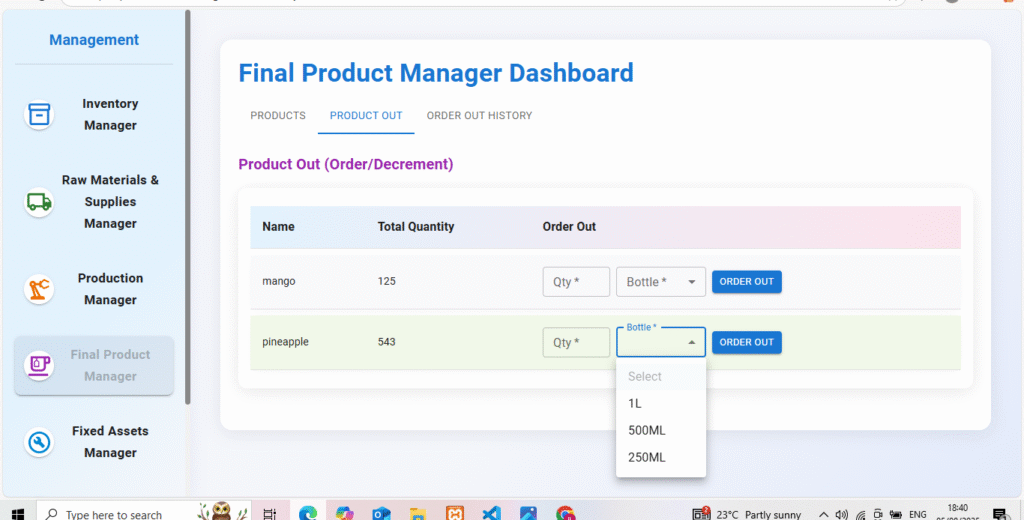The width and height of the screenshot is (1024, 520).
Task: Open Raw Materials & Supplies truck icon
Action: pos(39,202)
